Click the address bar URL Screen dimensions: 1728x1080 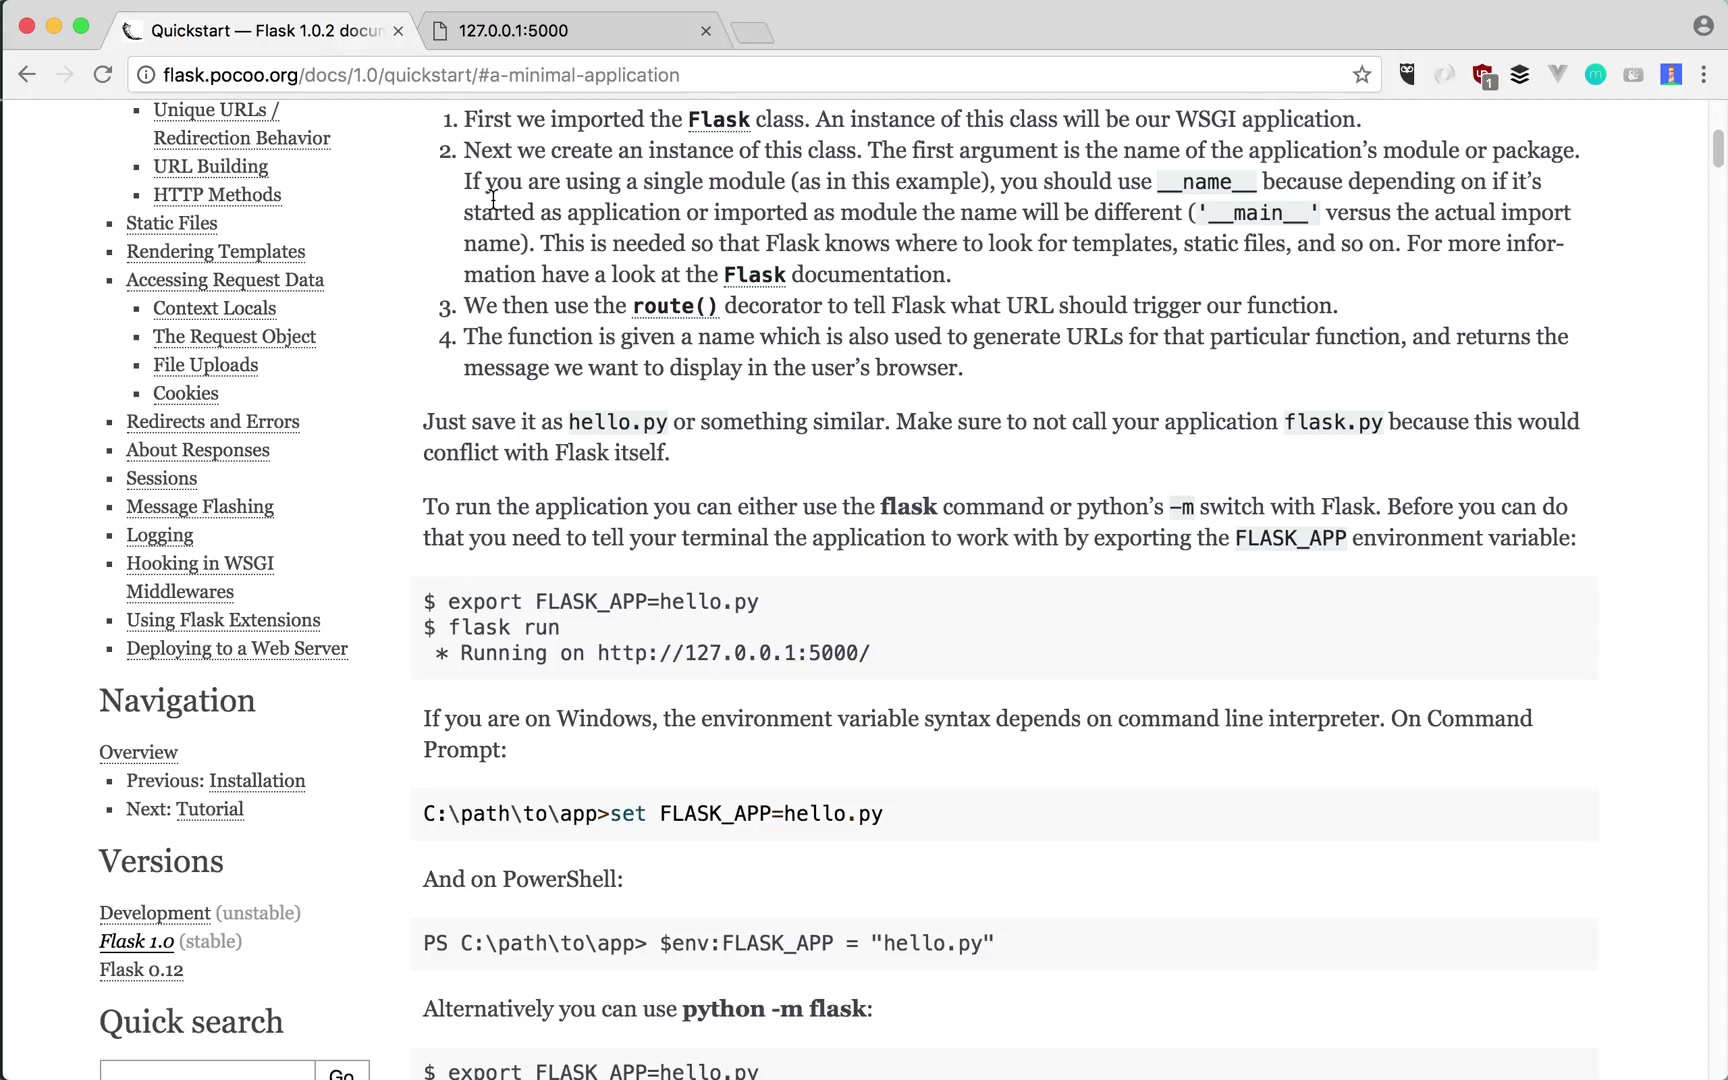(x=421, y=75)
